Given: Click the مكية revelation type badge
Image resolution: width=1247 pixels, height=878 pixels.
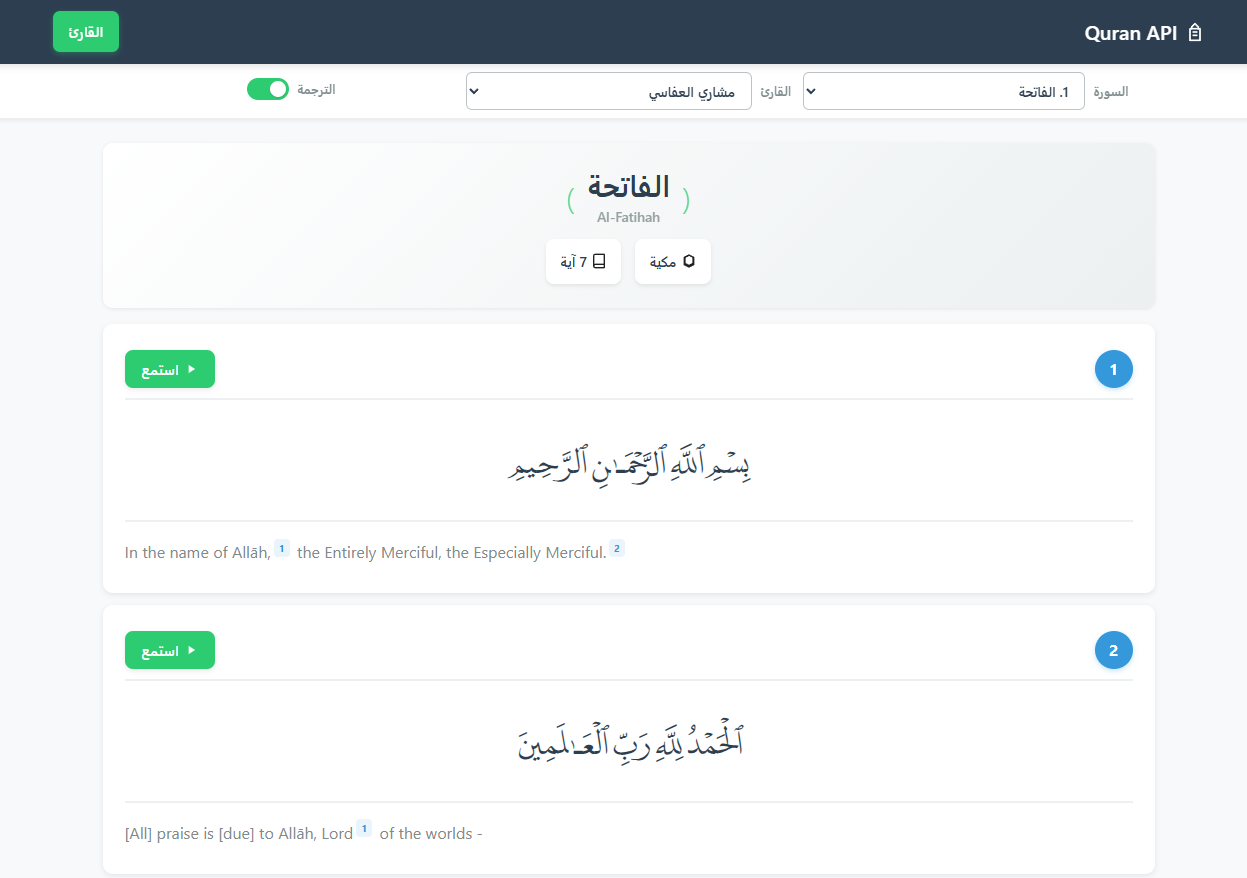Looking at the screenshot, I should click(x=672, y=261).
